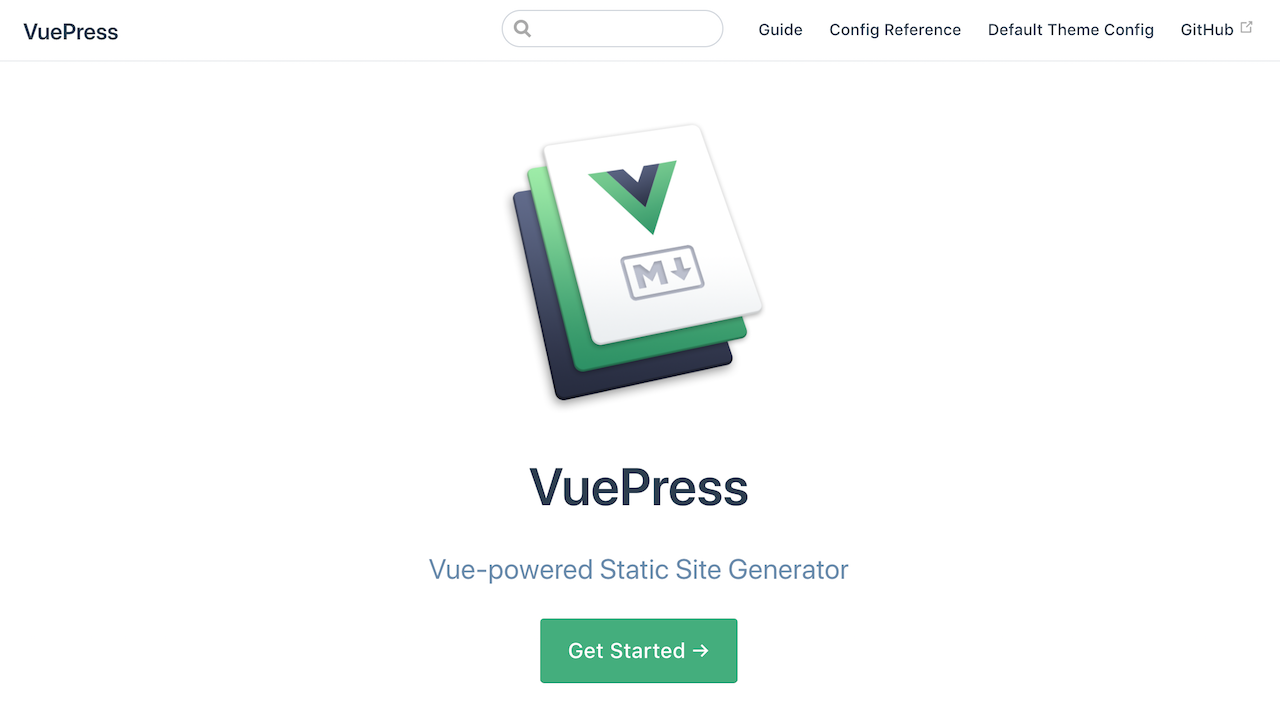Click the VuePress site title in navbar

point(71,32)
